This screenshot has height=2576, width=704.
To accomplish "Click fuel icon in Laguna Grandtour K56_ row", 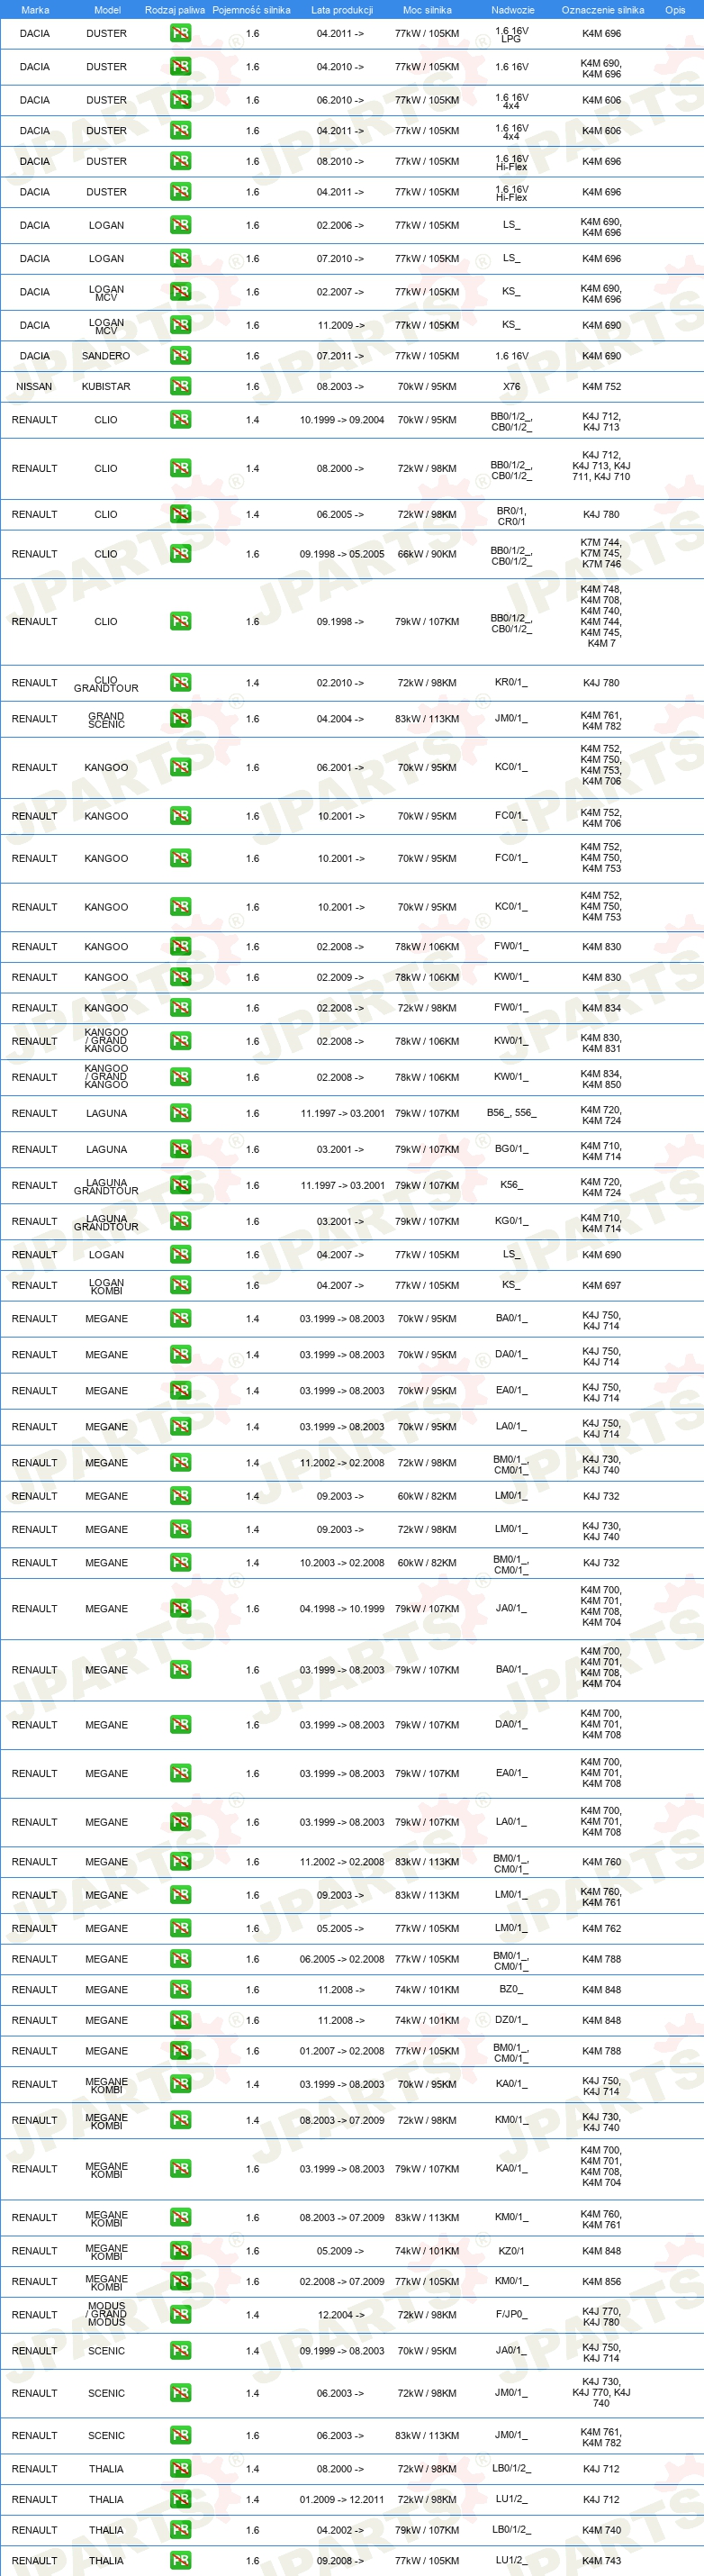I will (x=180, y=1185).
